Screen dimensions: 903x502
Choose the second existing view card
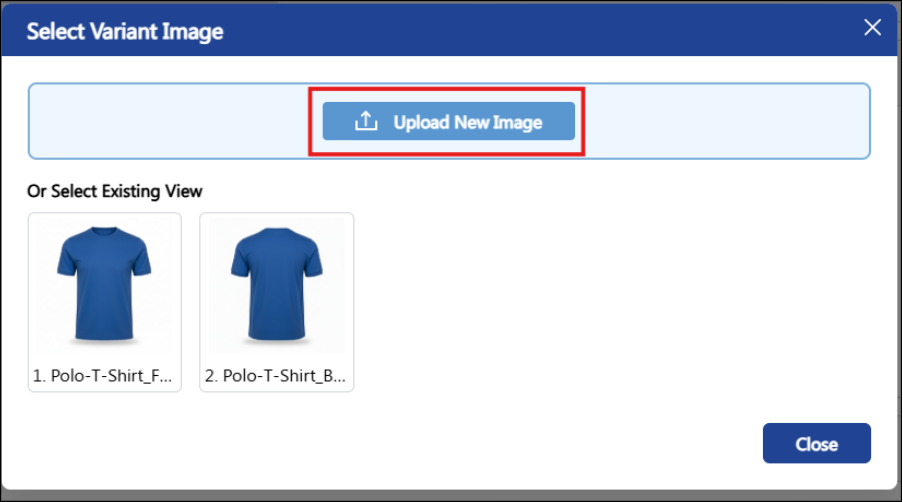click(276, 302)
